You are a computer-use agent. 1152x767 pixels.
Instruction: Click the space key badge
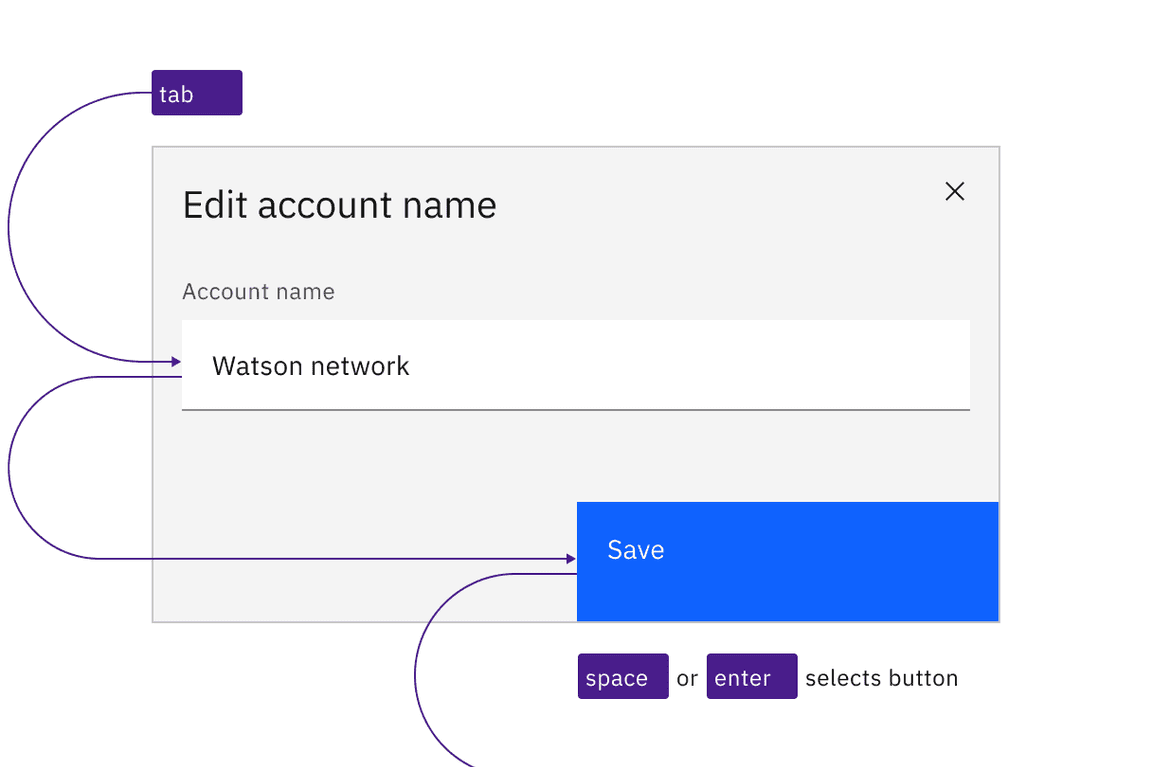pyautogui.click(x=622, y=677)
